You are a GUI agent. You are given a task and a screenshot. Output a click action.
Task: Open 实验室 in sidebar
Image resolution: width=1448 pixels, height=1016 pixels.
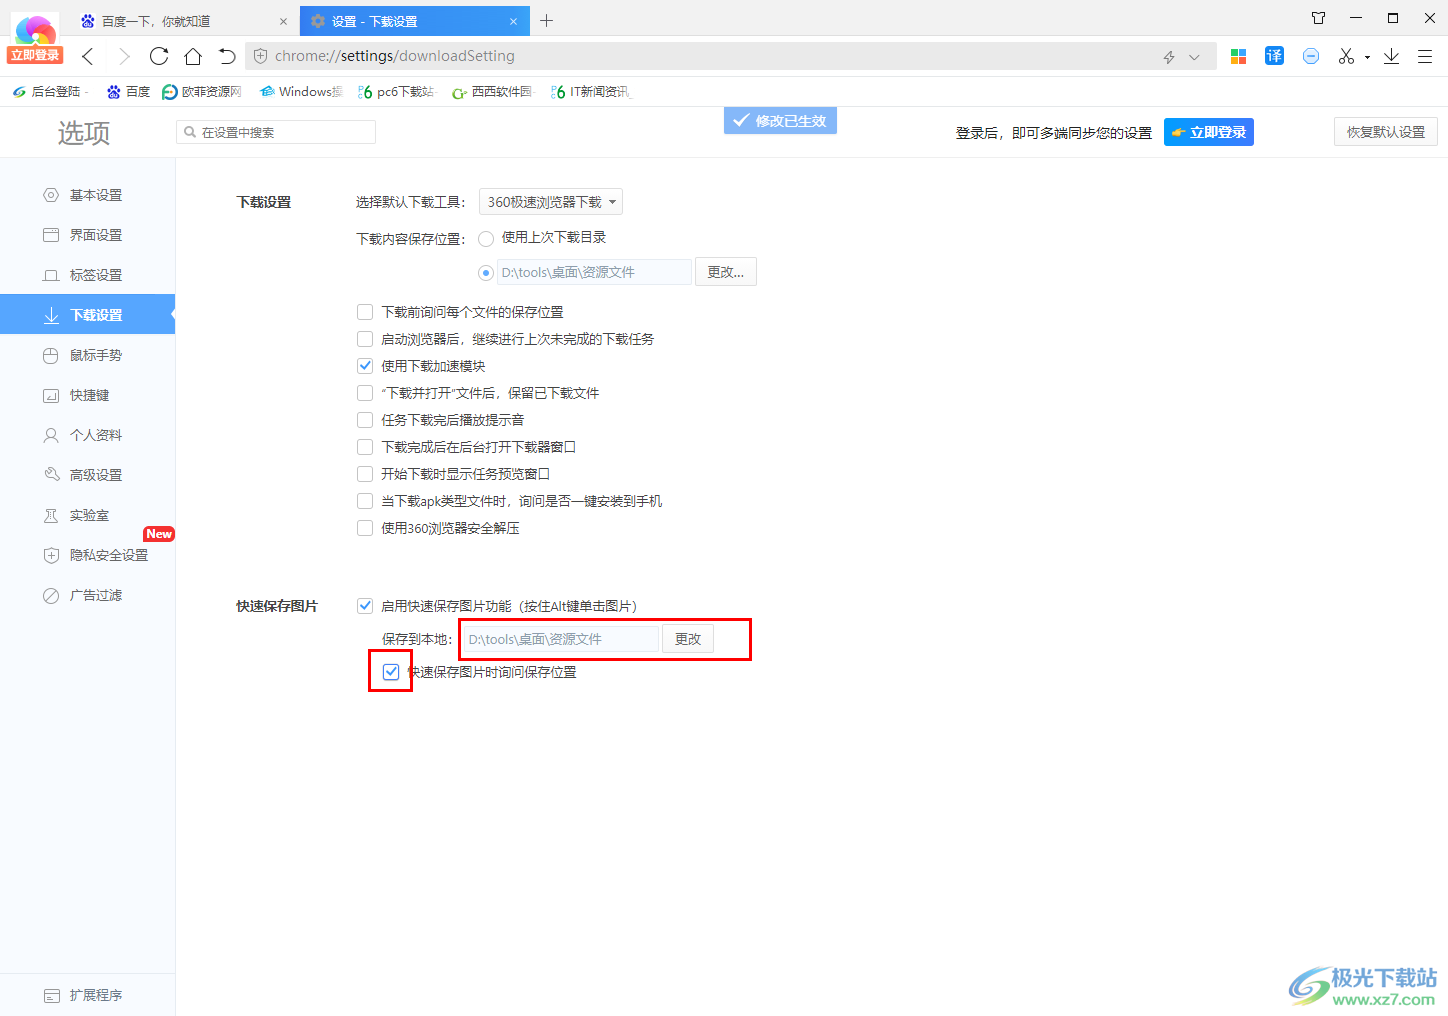point(87,515)
